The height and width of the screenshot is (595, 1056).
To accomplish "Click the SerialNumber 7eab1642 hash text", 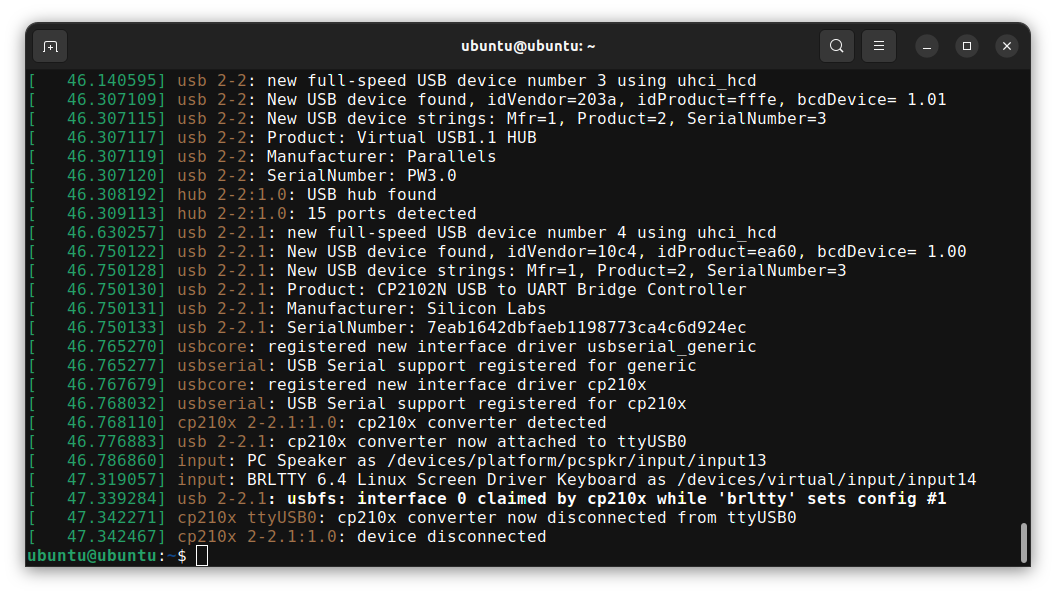I will (x=587, y=327).
